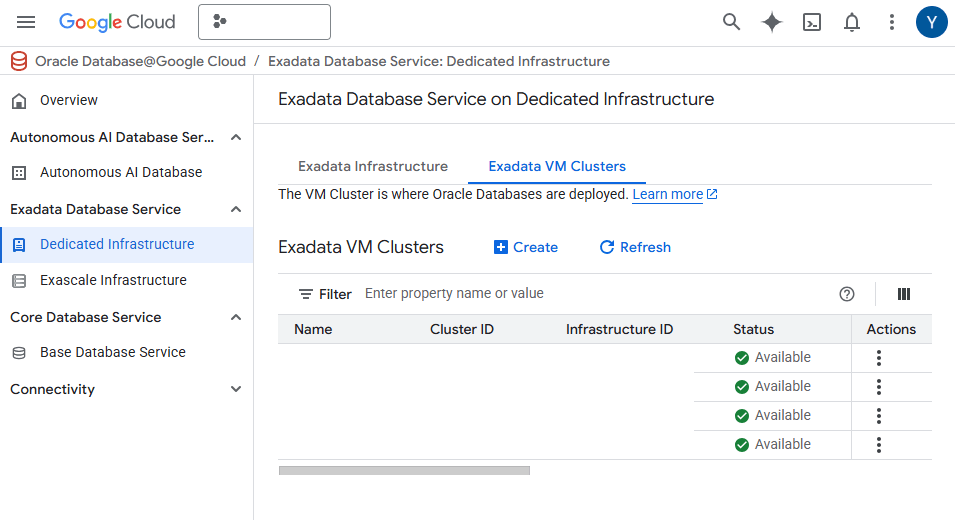Click the Google Cloud logo
This screenshot has width=955, height=520.
point(117,23)
